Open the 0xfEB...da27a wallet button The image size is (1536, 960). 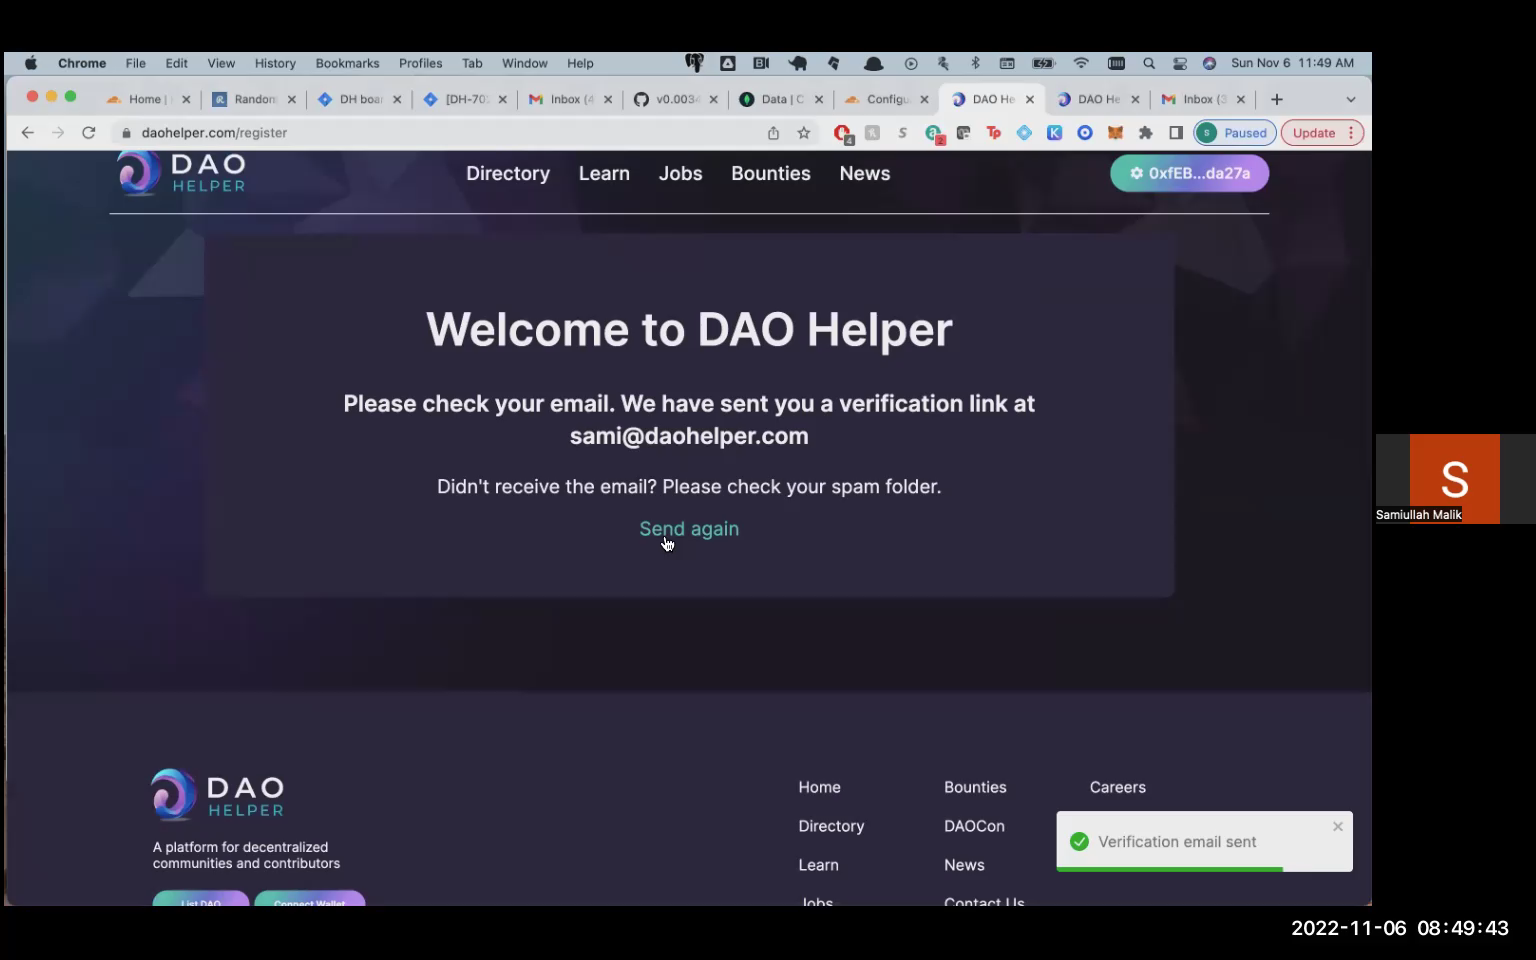click(x=1189, y=173)
